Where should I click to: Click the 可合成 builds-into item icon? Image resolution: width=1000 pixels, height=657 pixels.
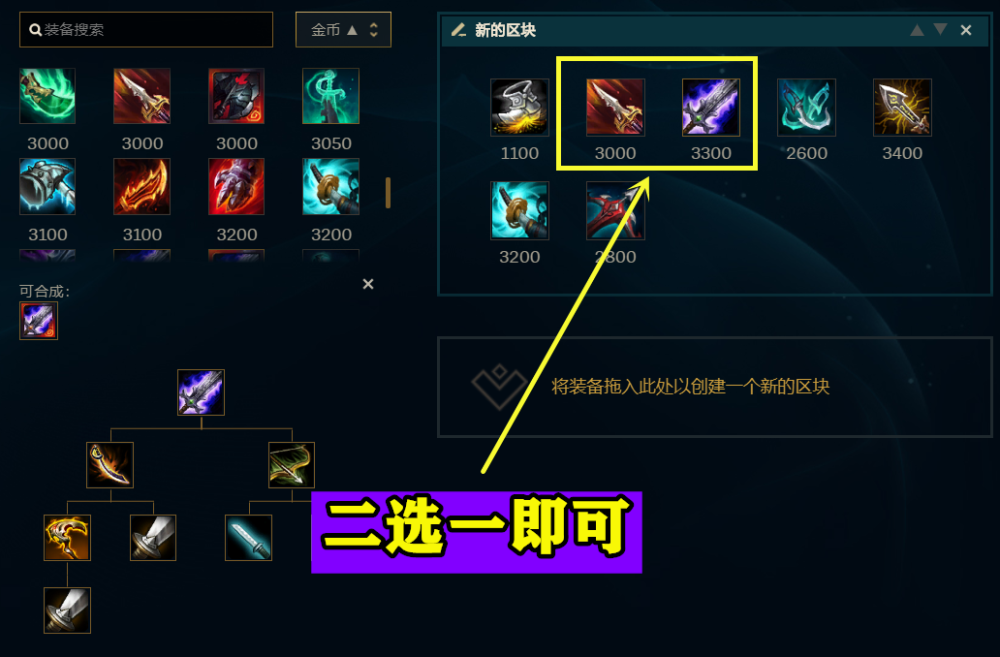coord(38,320)
